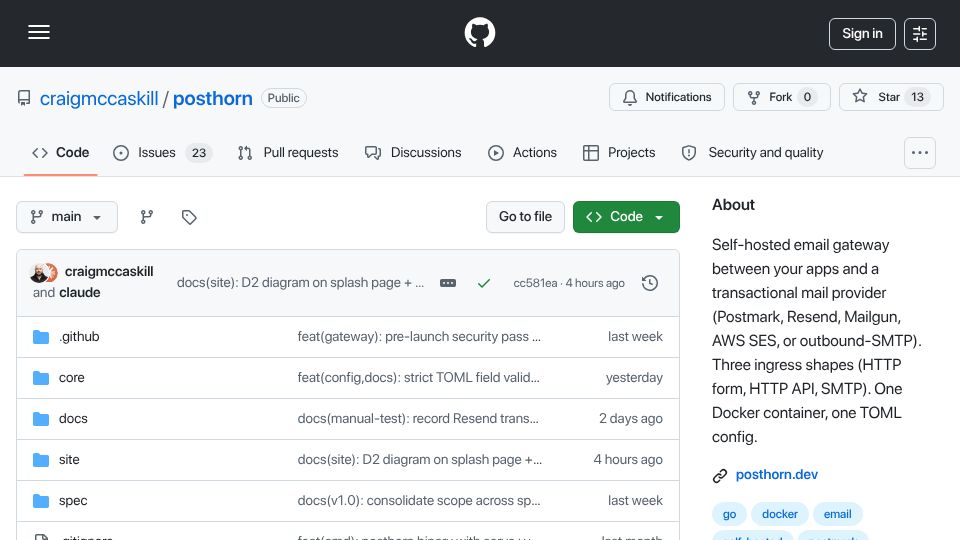Viewport: 960px width, 540px height.
Task: Select the 'email' topic tag
Action: click(837, 514)
